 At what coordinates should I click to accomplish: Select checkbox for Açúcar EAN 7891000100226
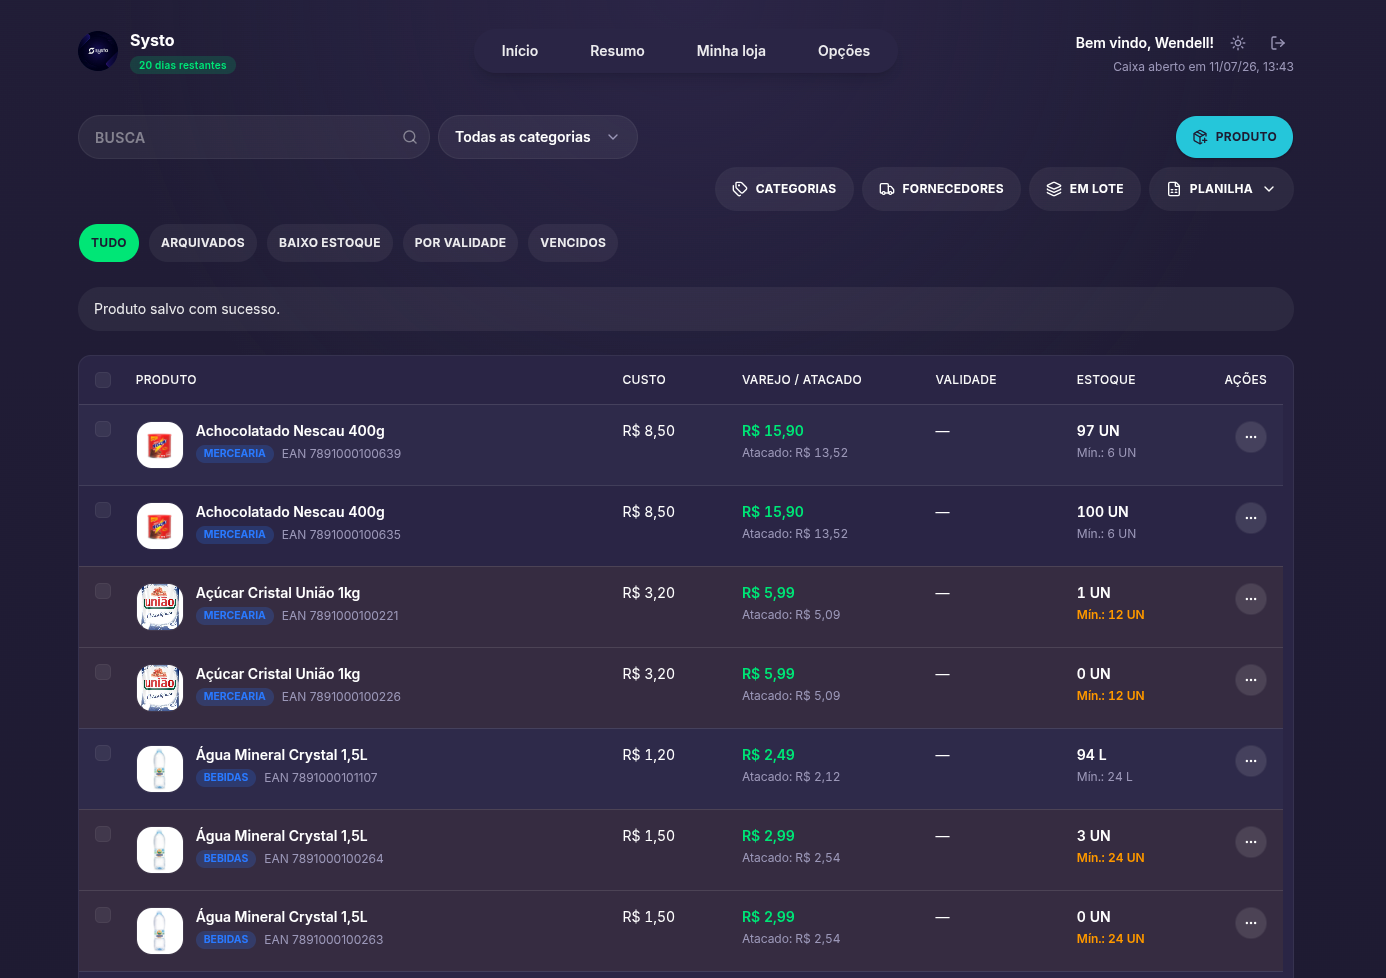(x=103, y=672)
